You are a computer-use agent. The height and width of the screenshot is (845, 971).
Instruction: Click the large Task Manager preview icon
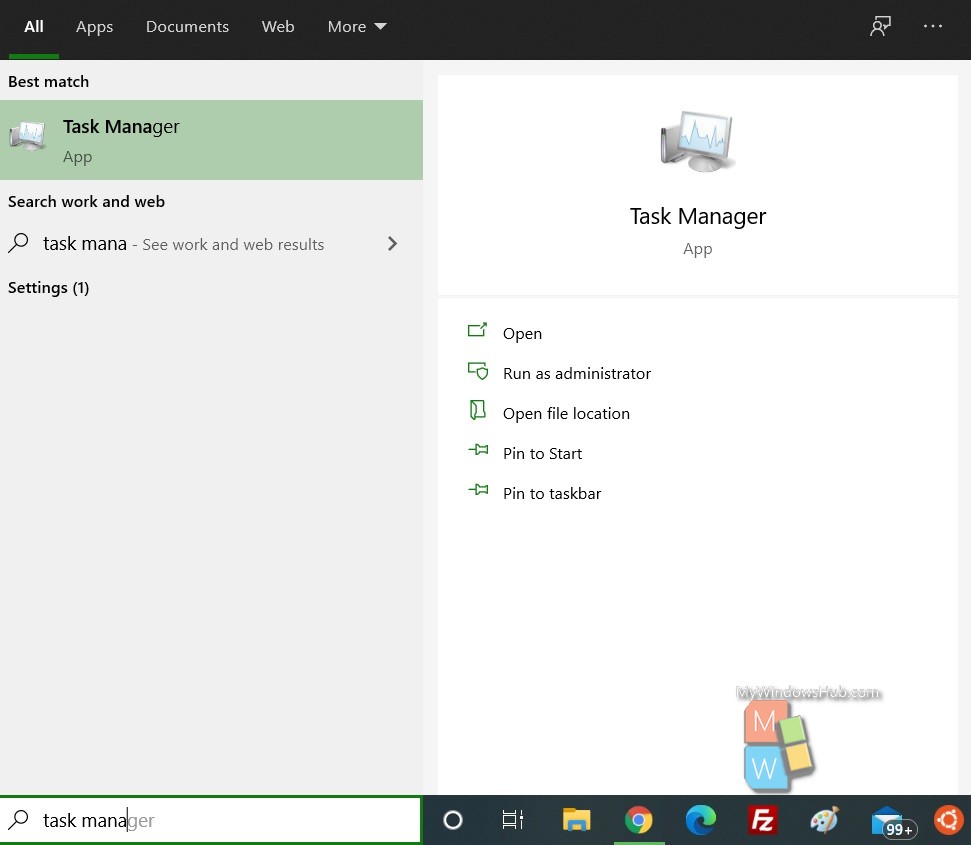(x=697, y=141)
